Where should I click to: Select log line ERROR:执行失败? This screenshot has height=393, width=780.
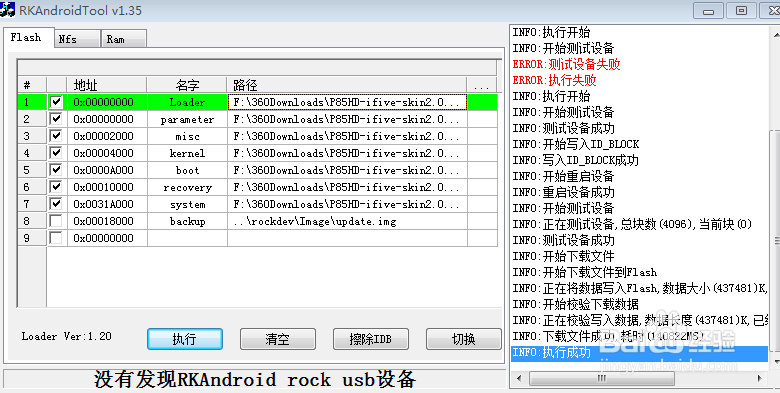click(x=554, y=80)
